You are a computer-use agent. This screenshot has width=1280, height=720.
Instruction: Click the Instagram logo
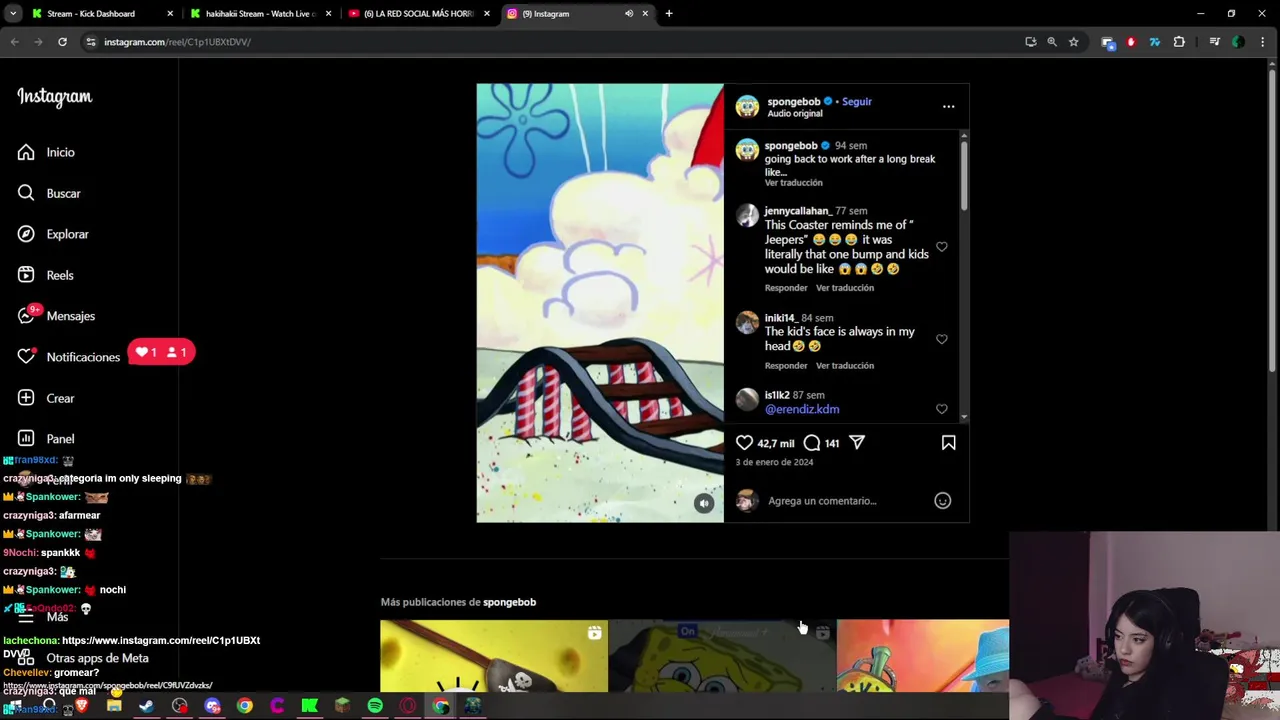point(54,96)
